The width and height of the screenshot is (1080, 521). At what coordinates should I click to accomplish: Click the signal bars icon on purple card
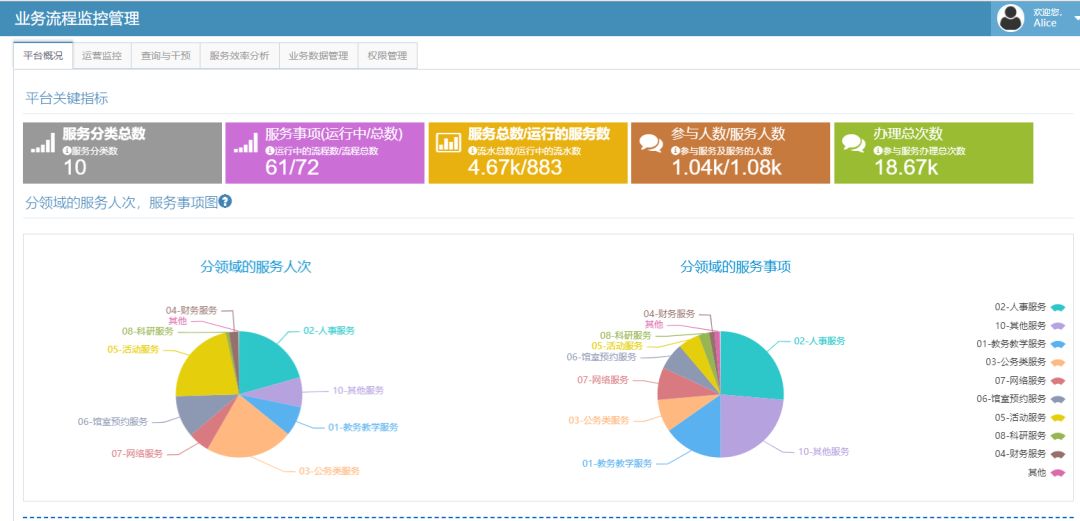tap(245, 143)
